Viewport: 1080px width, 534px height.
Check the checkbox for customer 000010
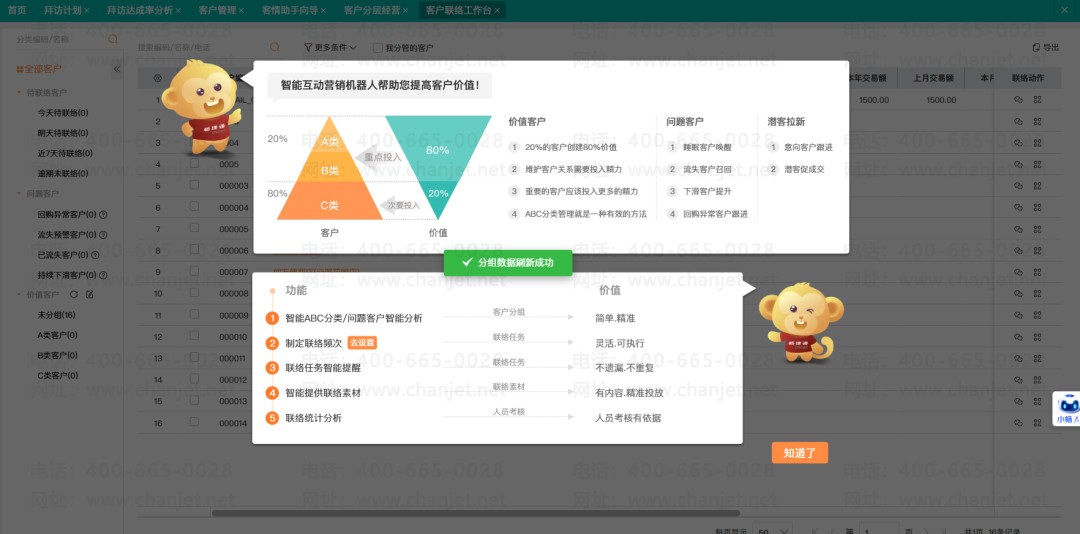point(195,336)
